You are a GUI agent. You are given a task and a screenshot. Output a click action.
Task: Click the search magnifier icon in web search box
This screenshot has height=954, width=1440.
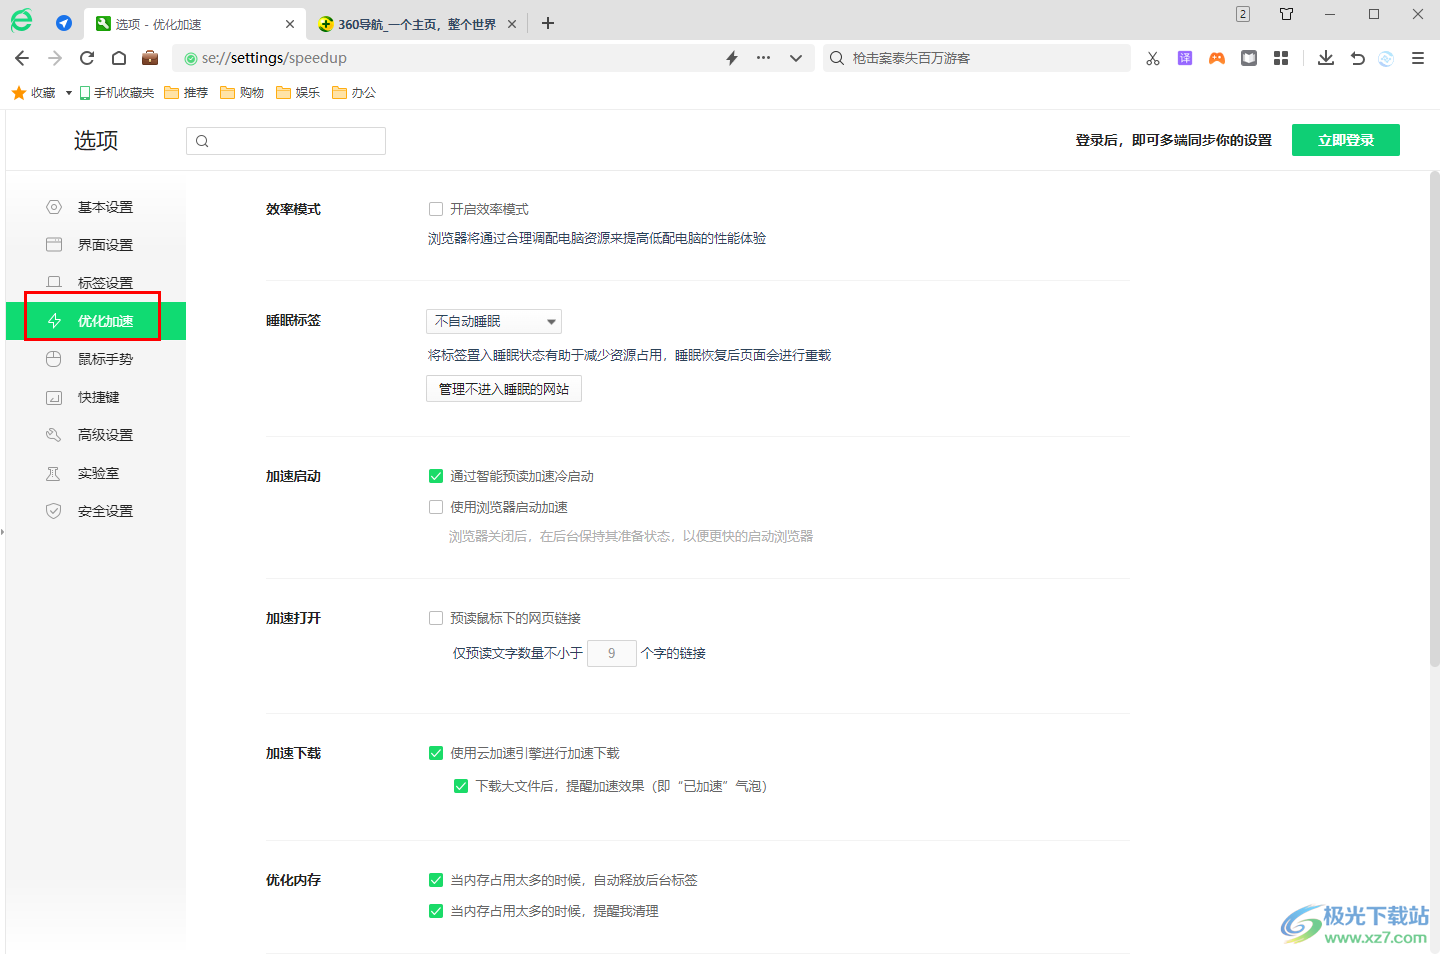[x=837, y=58]
